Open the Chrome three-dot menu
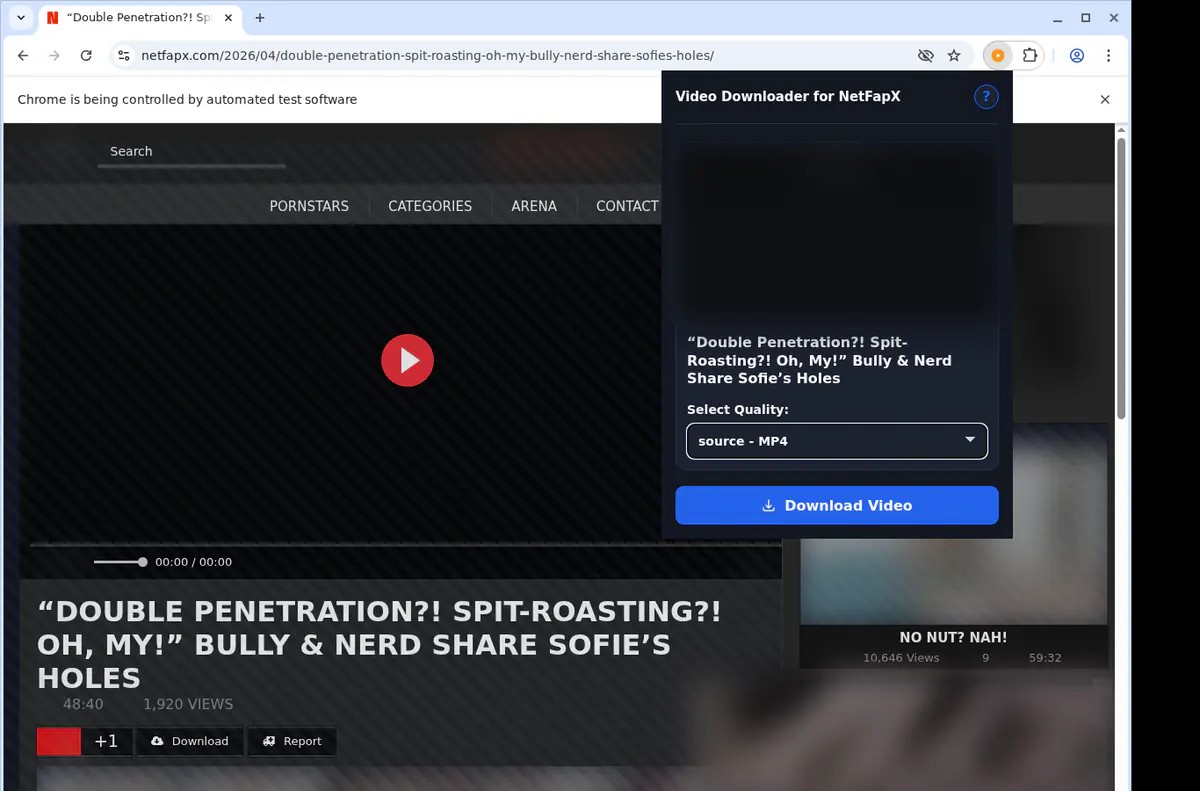1200x791 pixels. [x=1109, y=56]
